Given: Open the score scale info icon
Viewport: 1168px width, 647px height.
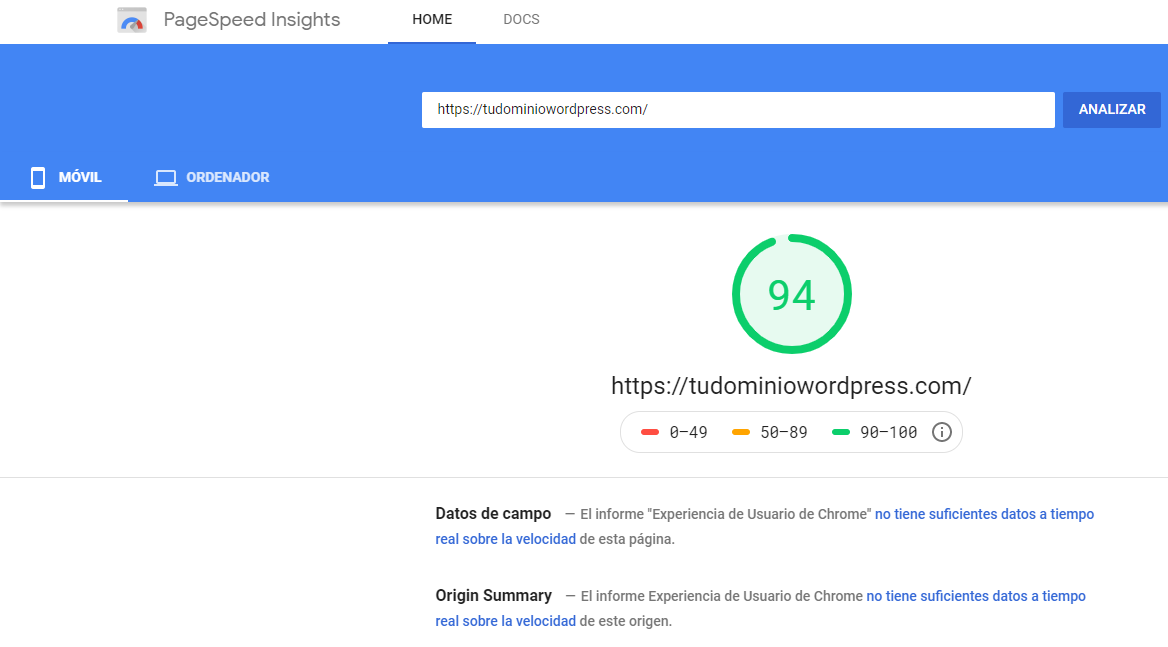Looking at the screenshot, I should [x=942, y=432].
